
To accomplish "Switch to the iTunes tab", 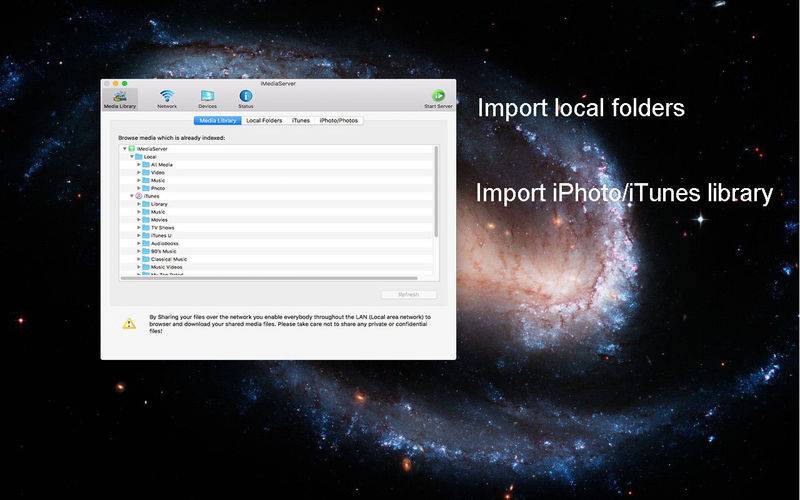I will tap(301, 120).
